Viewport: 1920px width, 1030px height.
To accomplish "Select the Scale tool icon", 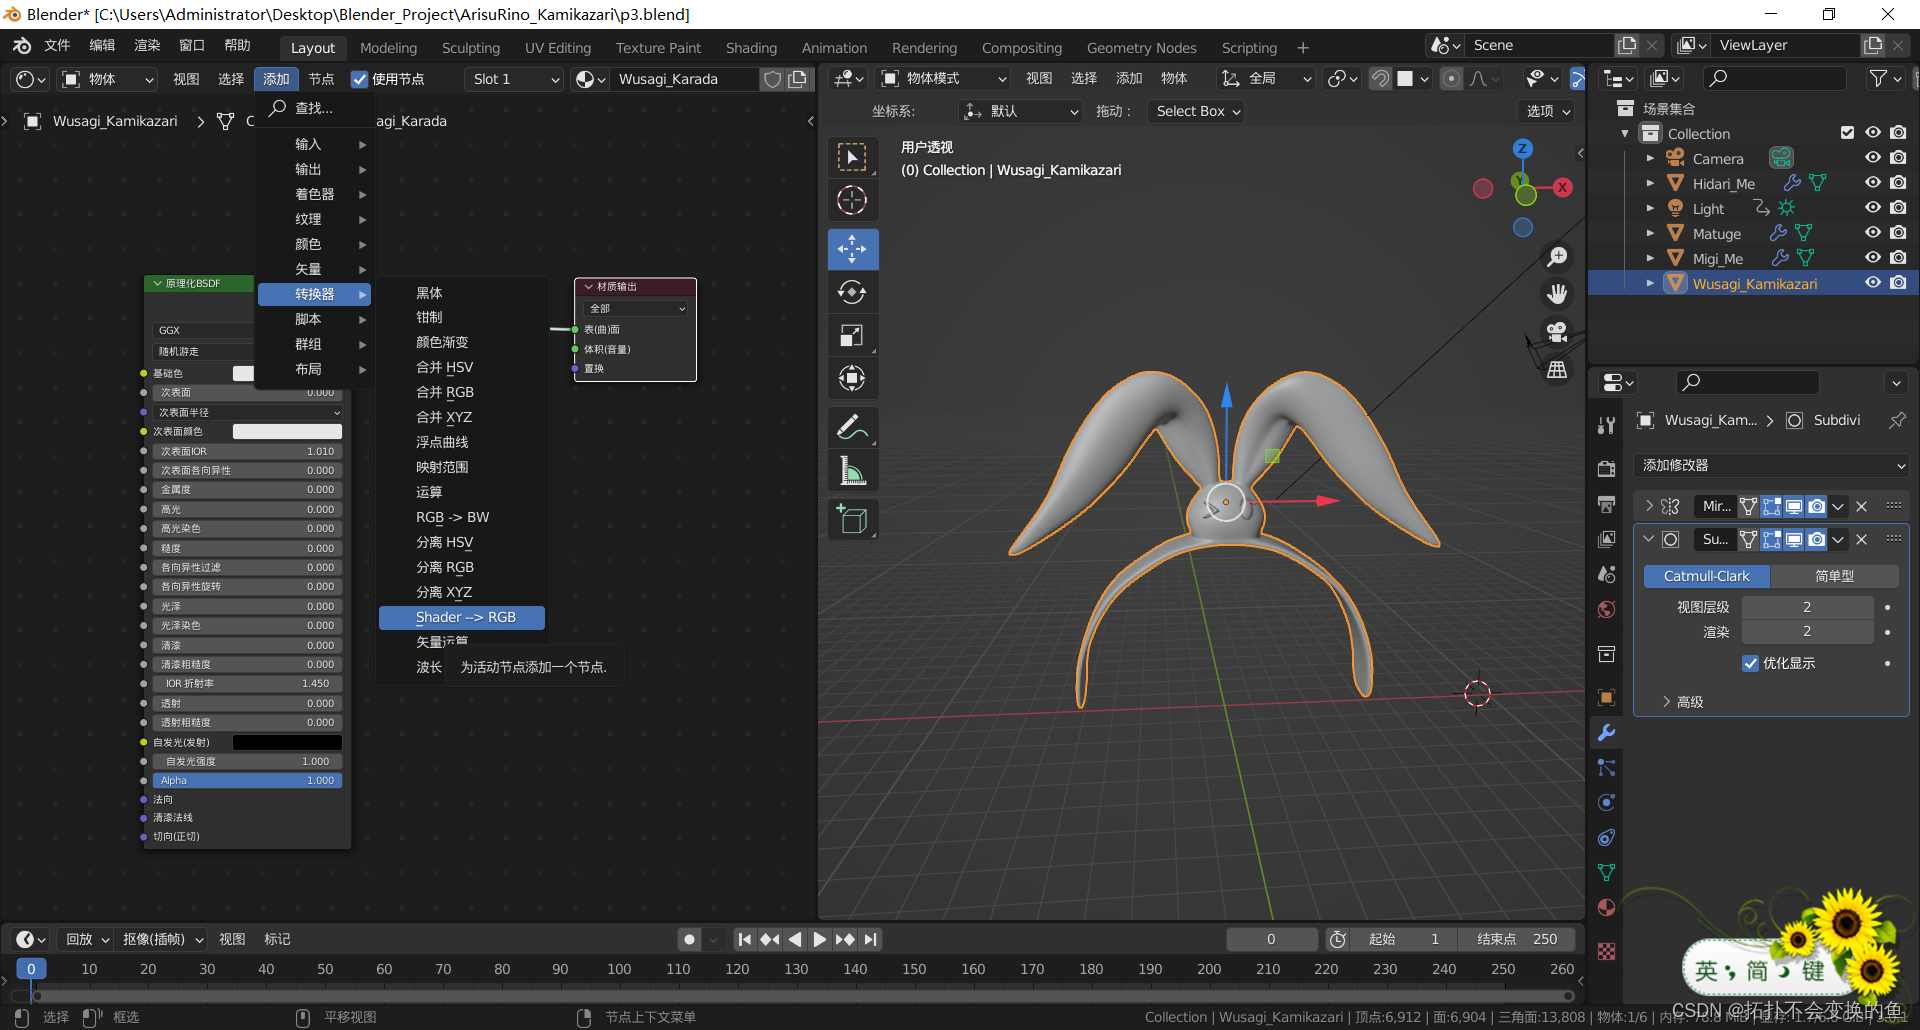I will coord(852,335).
